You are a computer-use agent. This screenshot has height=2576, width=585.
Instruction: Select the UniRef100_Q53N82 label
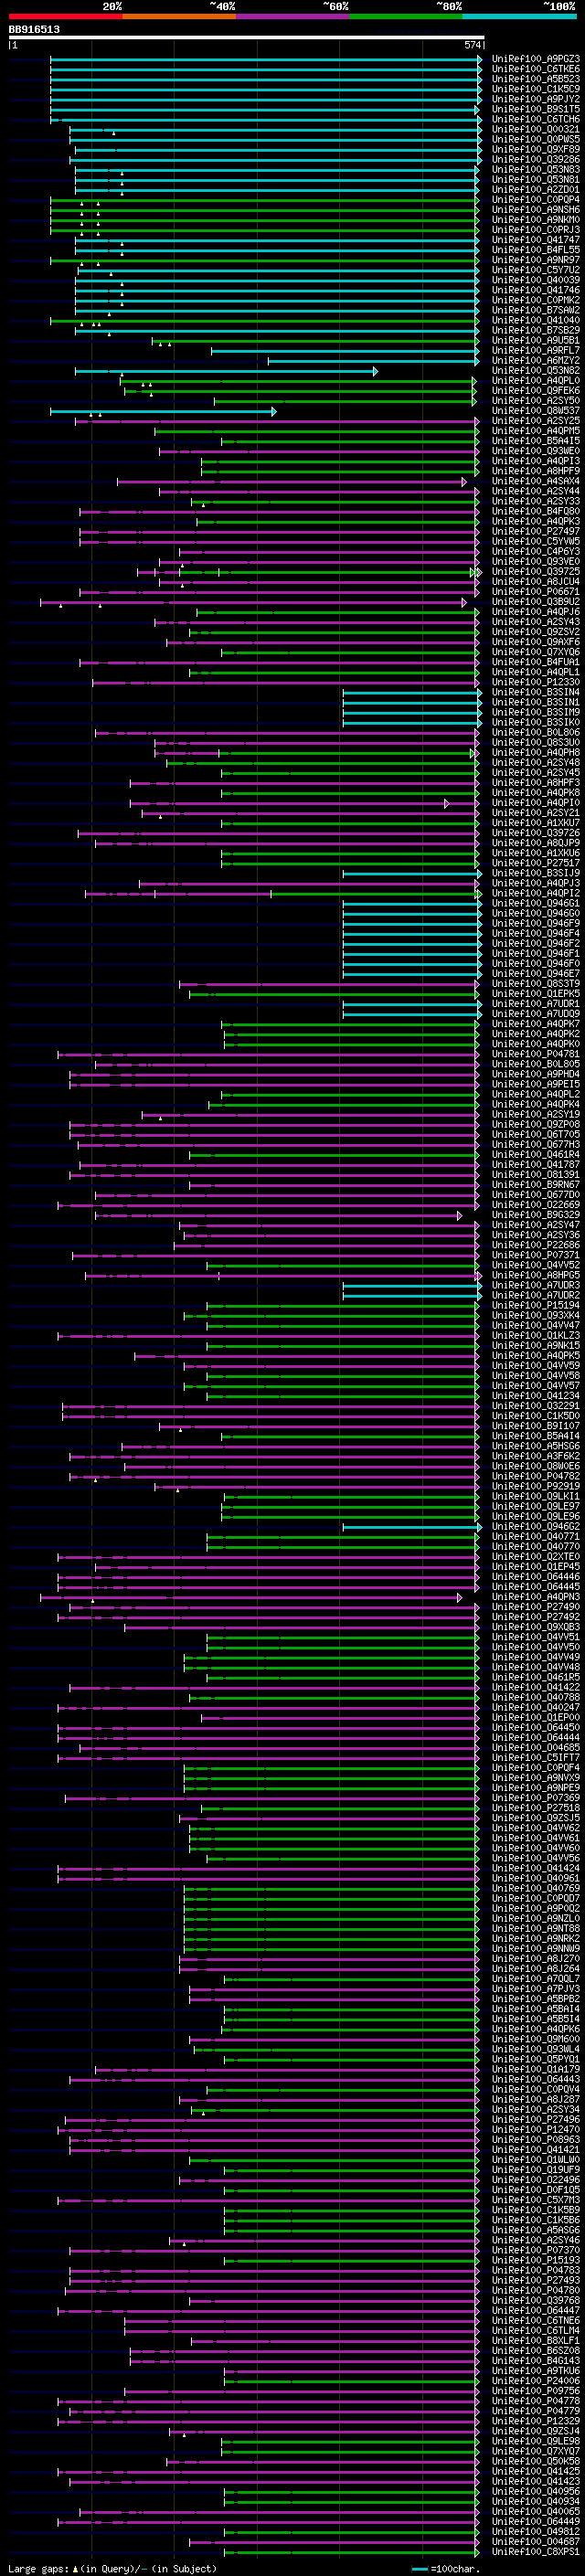[535, 371]
